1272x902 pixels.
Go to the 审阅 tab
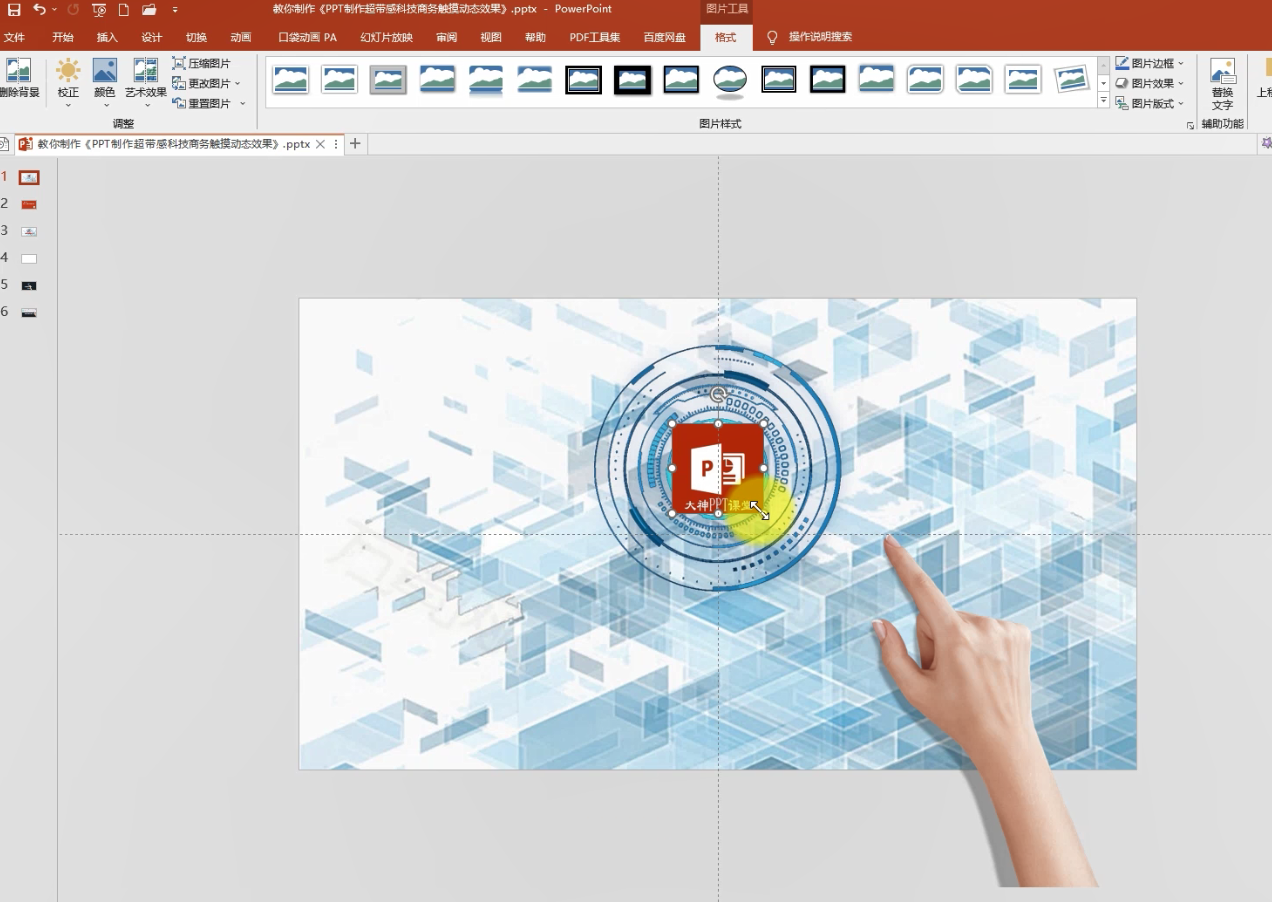click(x=446, y=37)
